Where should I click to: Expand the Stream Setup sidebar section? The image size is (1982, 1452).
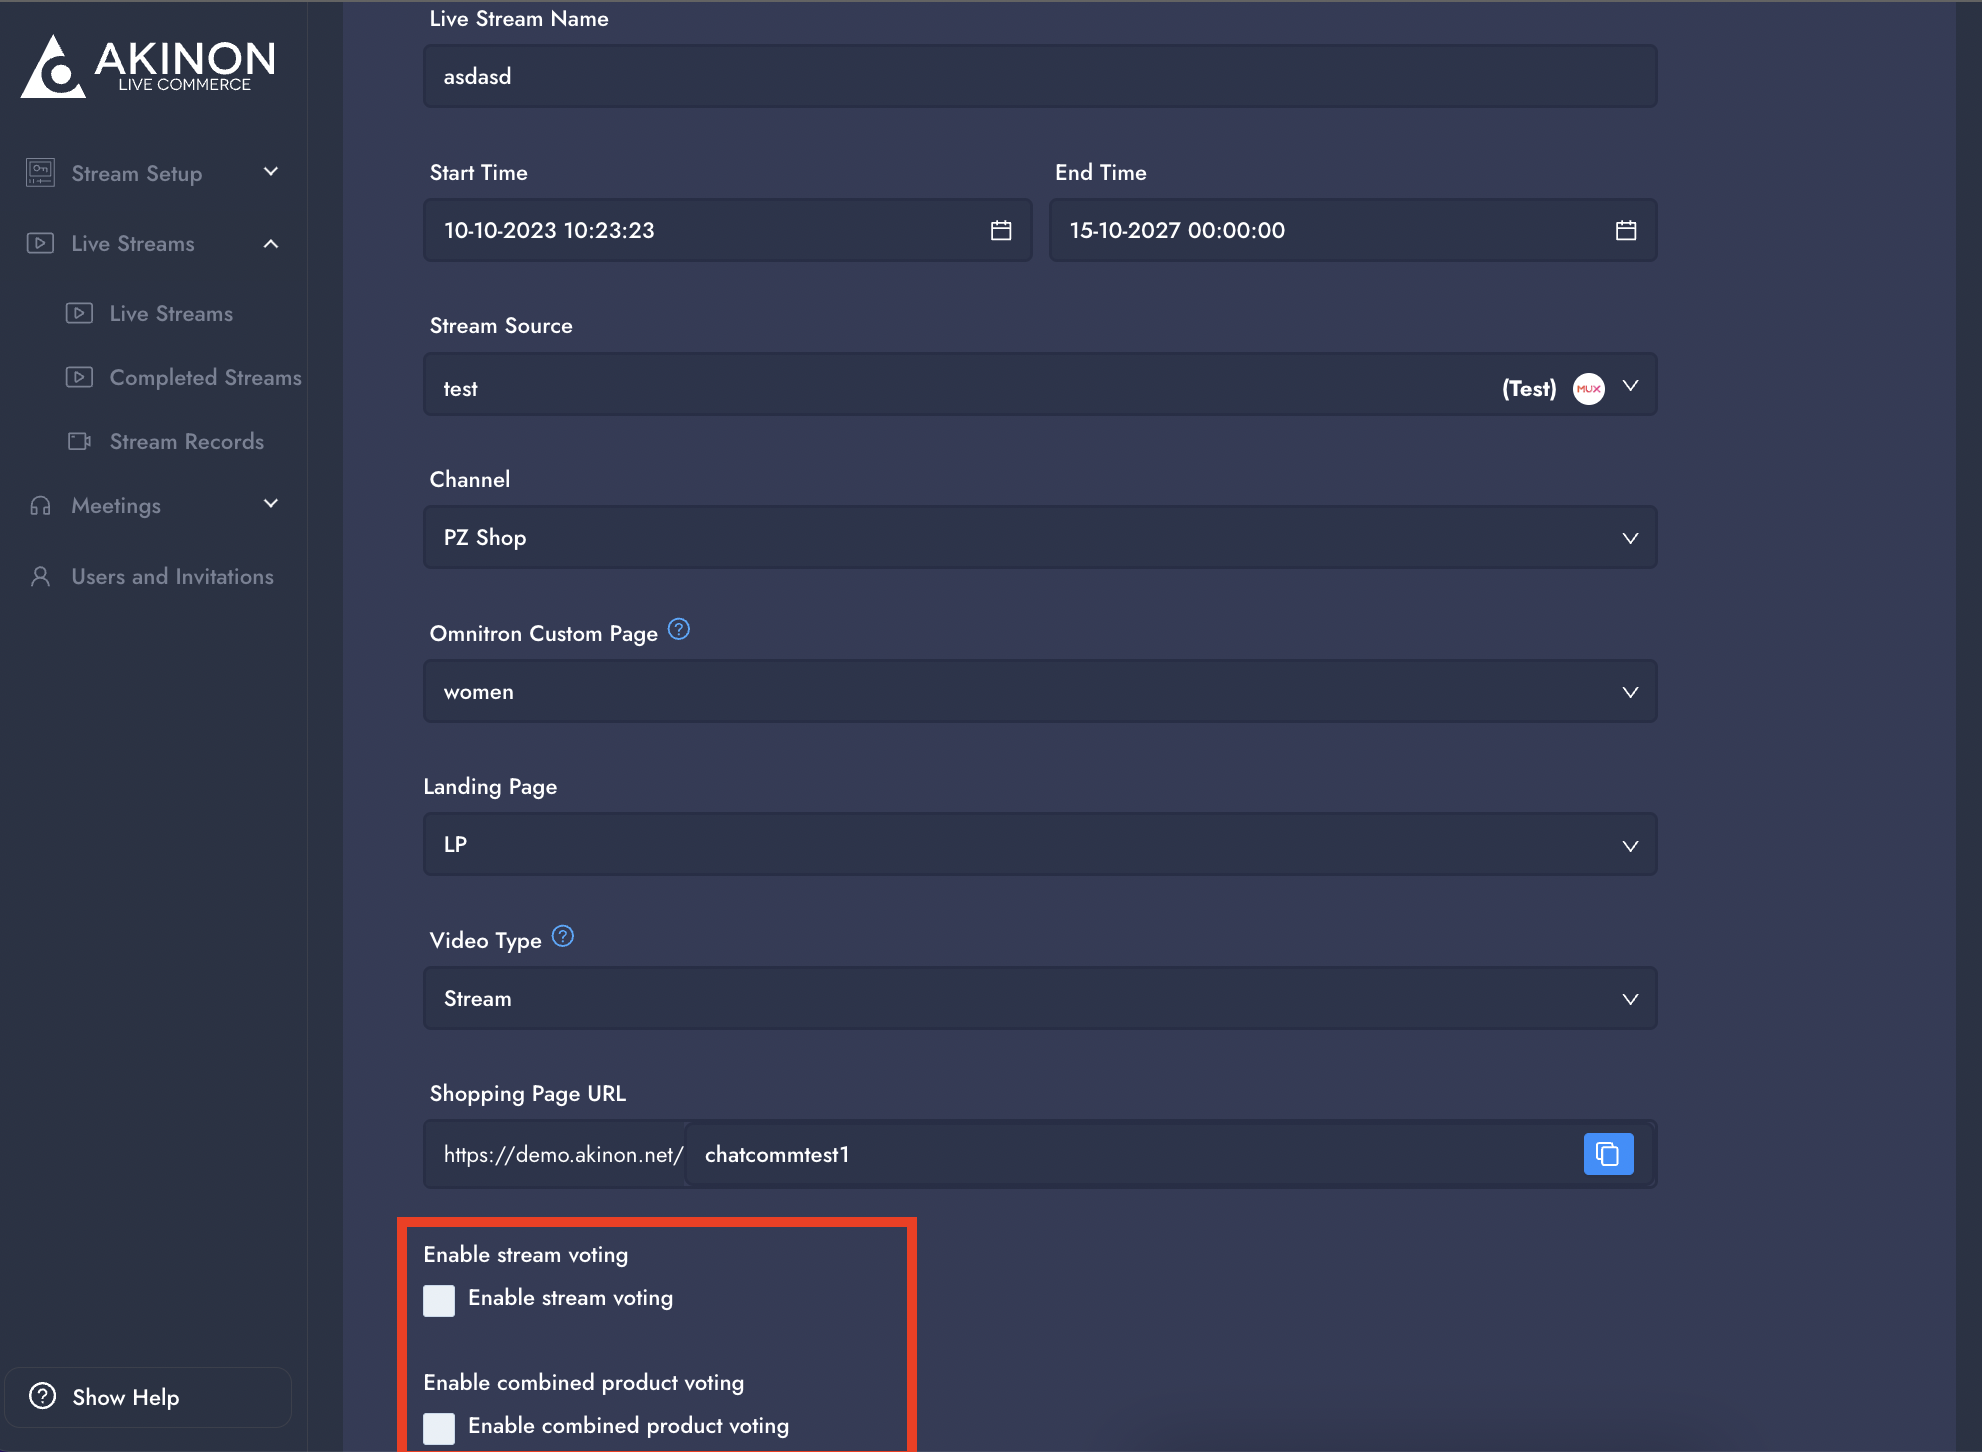point(270,172)
